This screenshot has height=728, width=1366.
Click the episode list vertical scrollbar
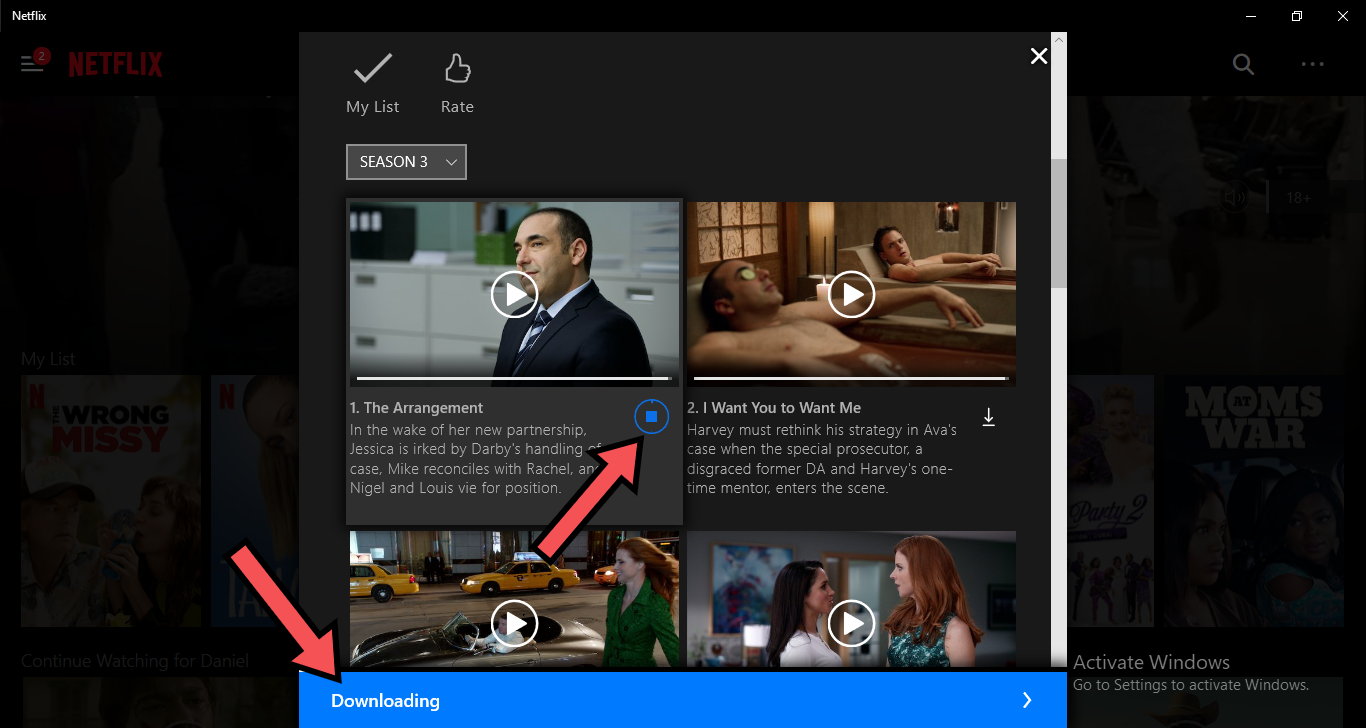(x=1059, y=222)
